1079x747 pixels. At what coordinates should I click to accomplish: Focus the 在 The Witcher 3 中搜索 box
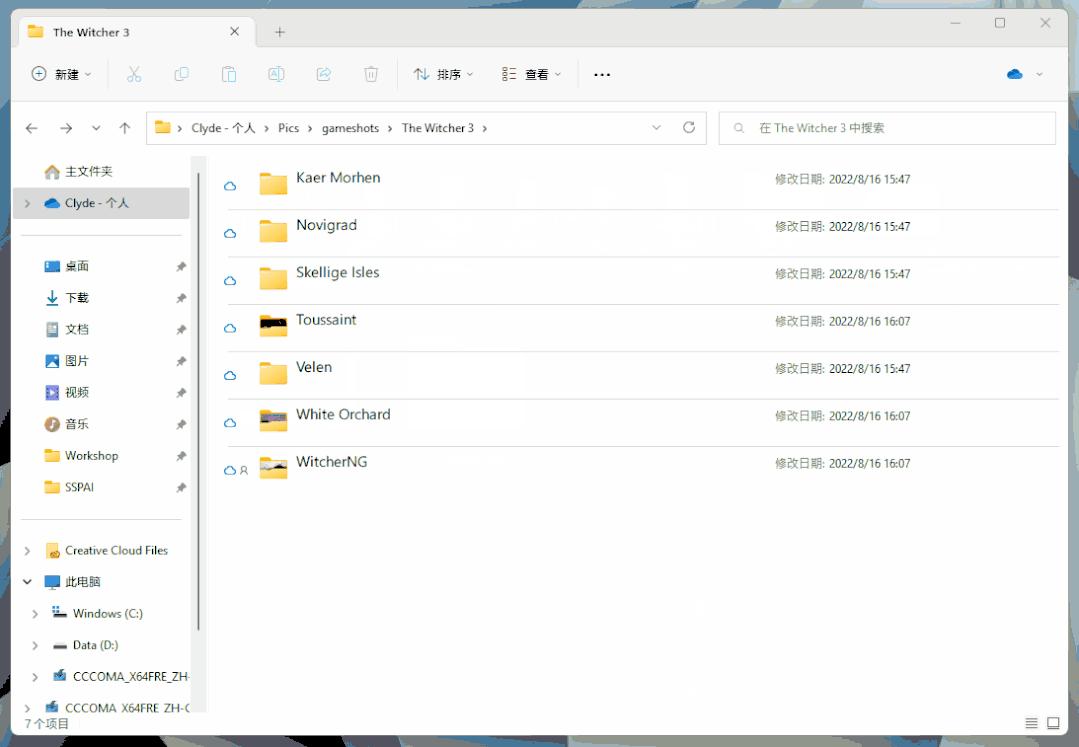coord(887,128)
